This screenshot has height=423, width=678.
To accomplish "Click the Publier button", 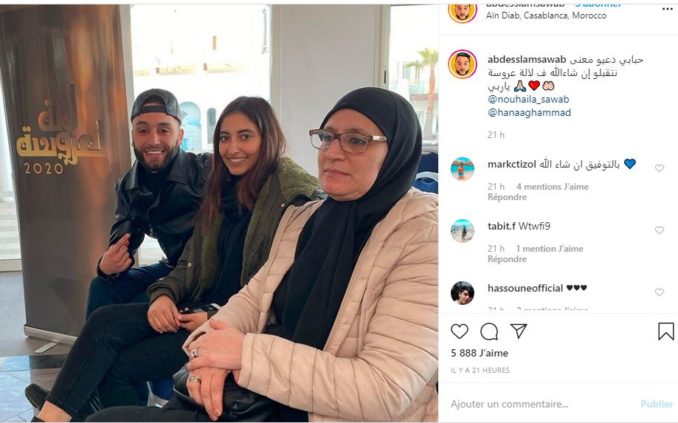I will point(657,404).
